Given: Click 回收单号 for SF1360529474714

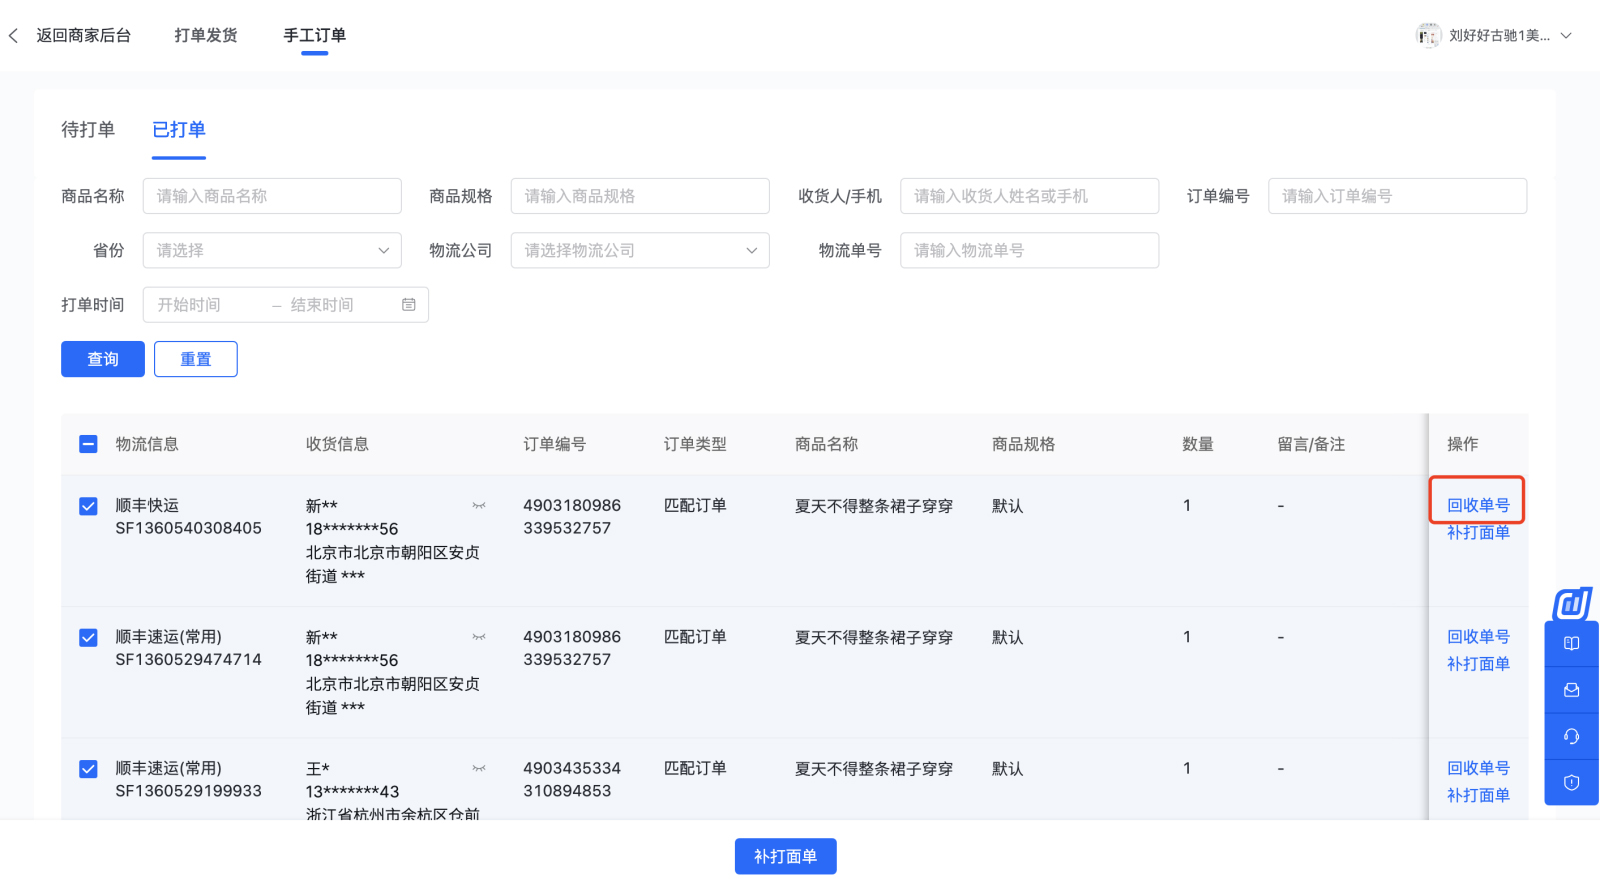Looking at the screenshot, I should 1478,636.
